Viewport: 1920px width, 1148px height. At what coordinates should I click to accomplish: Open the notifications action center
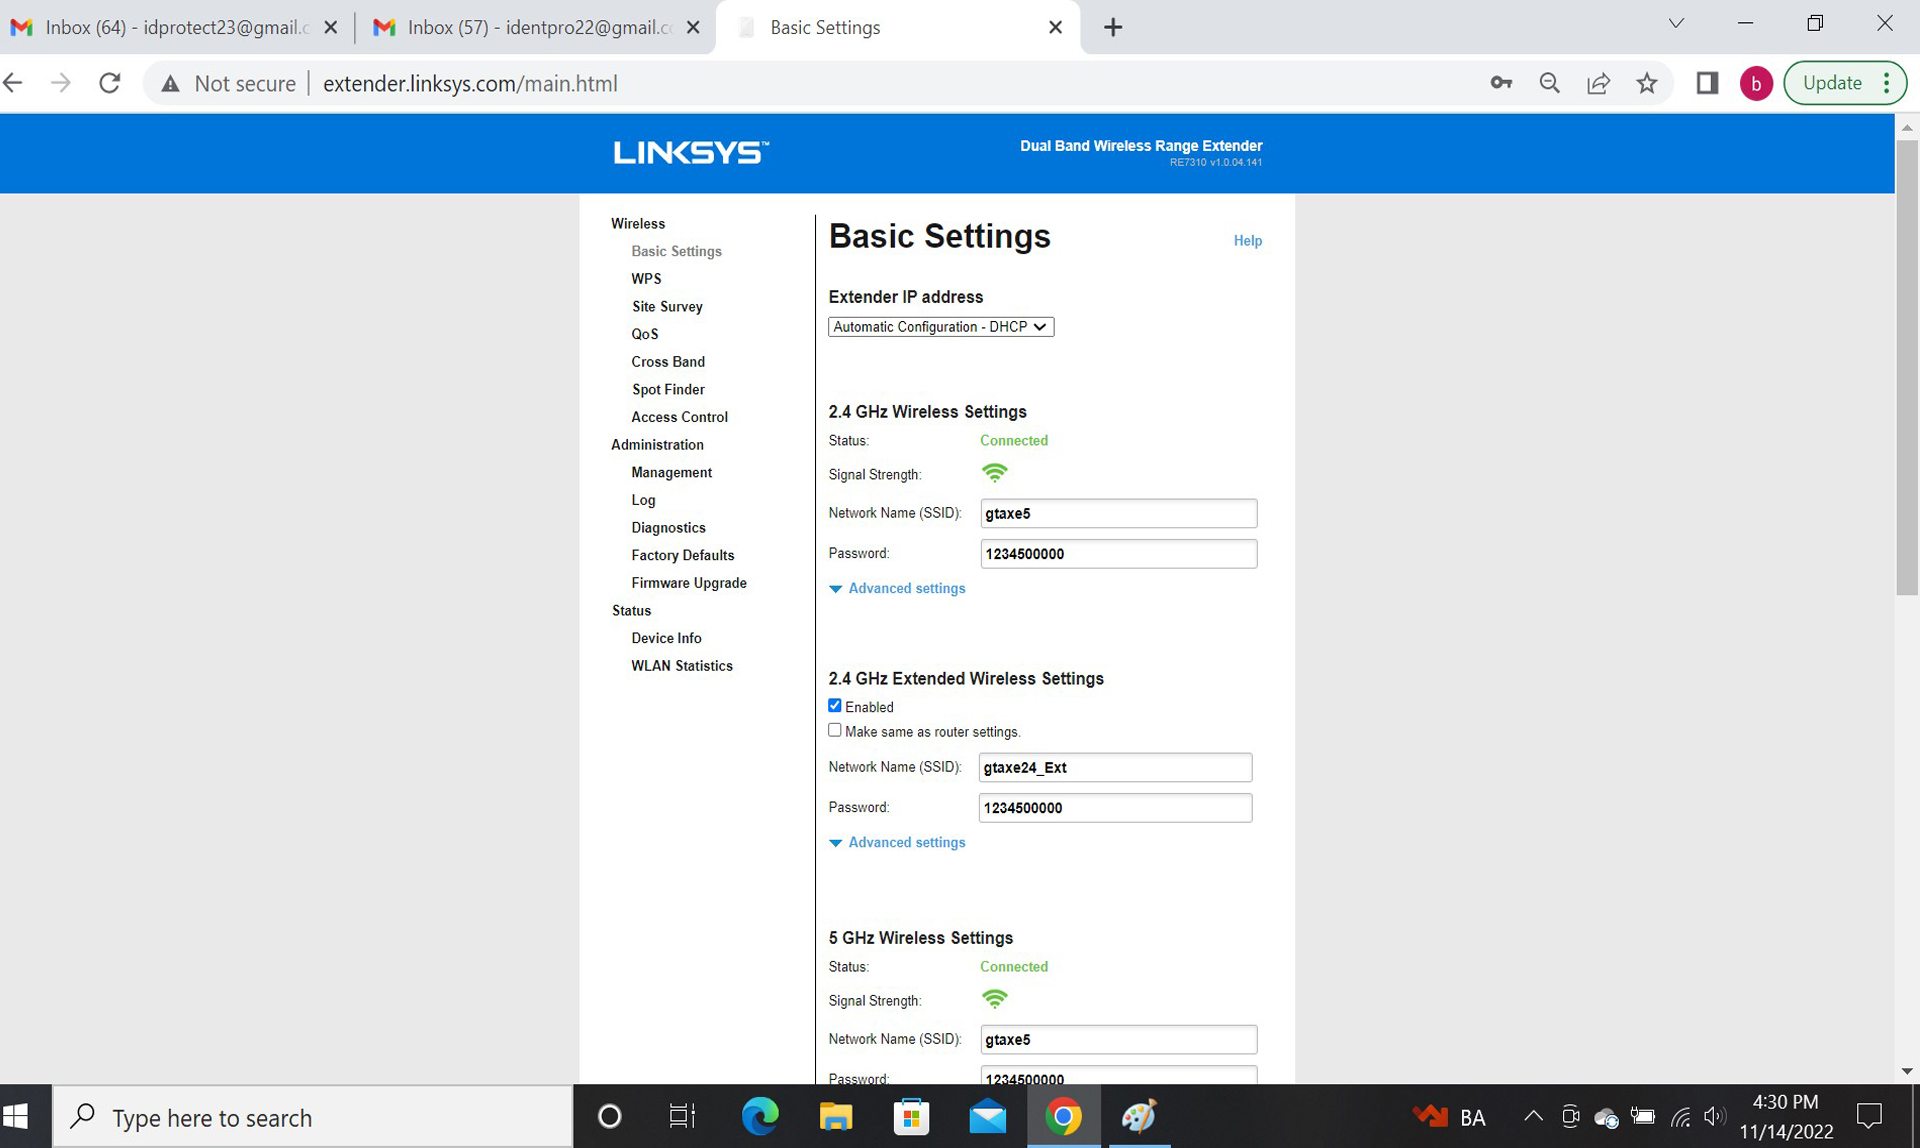click(x=1869, y=1116)
